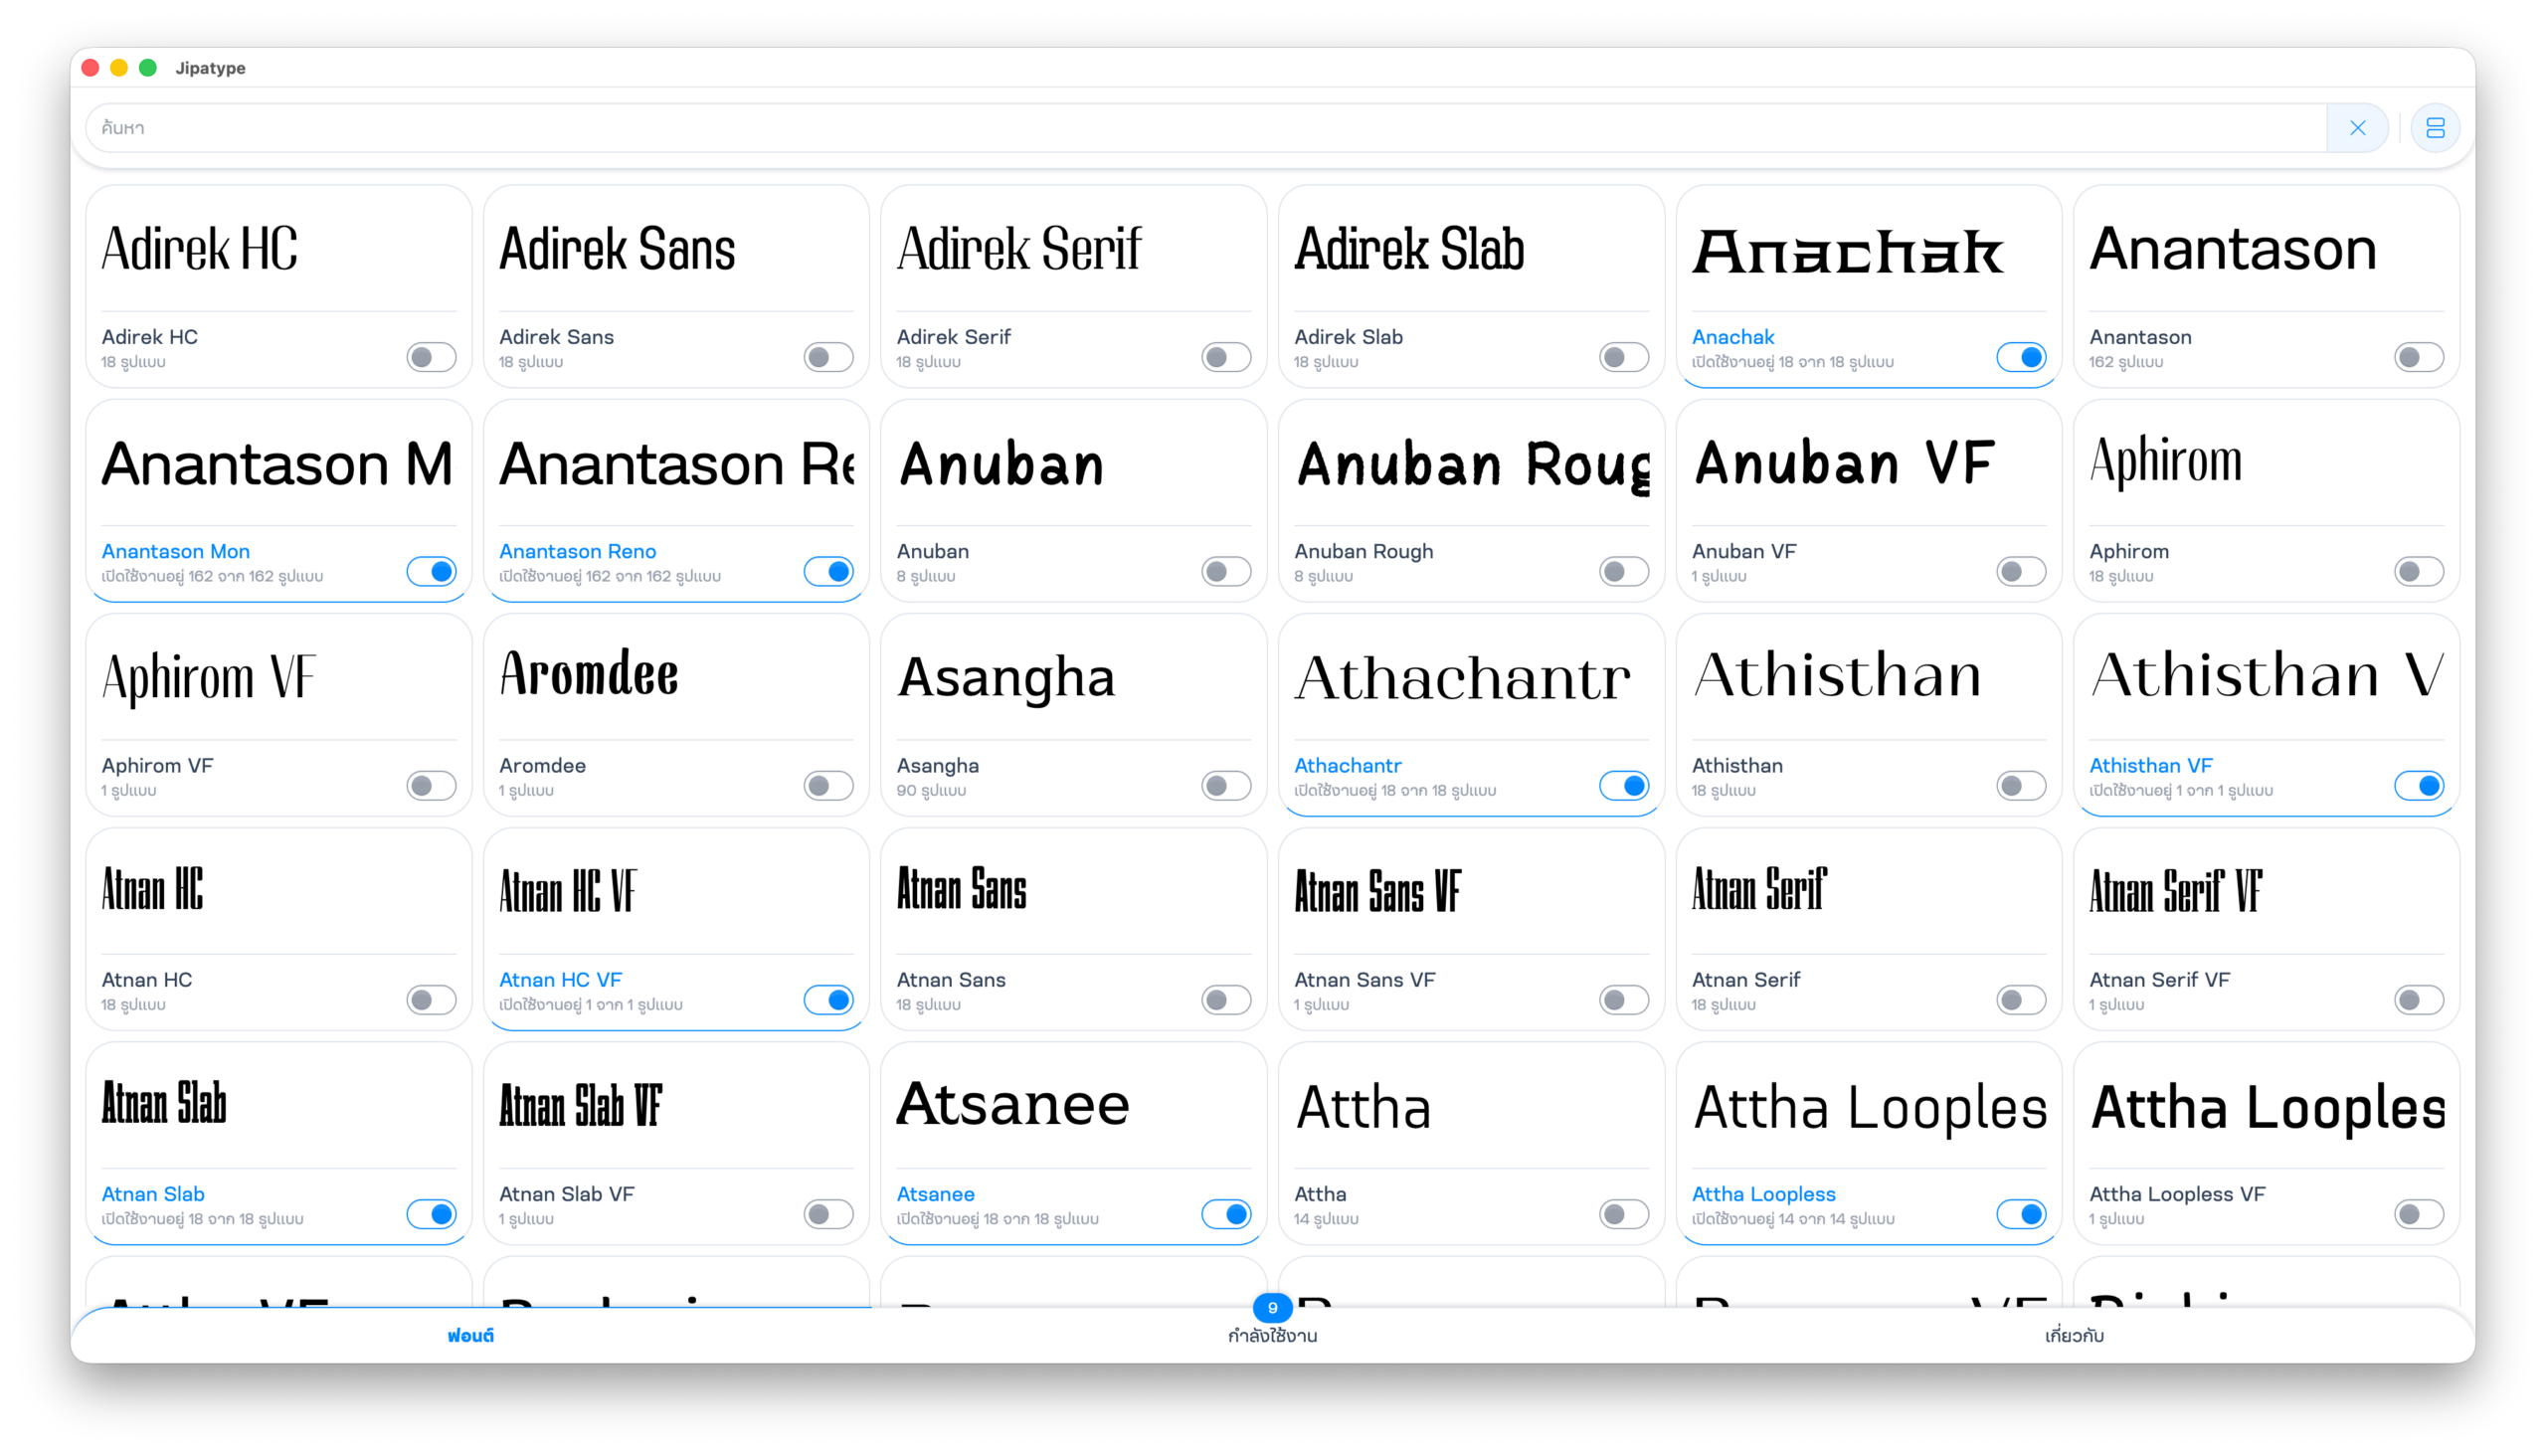Disable the Athachantr font switch
This screenshot has height=1456, width=2546.
point(1623,785)
